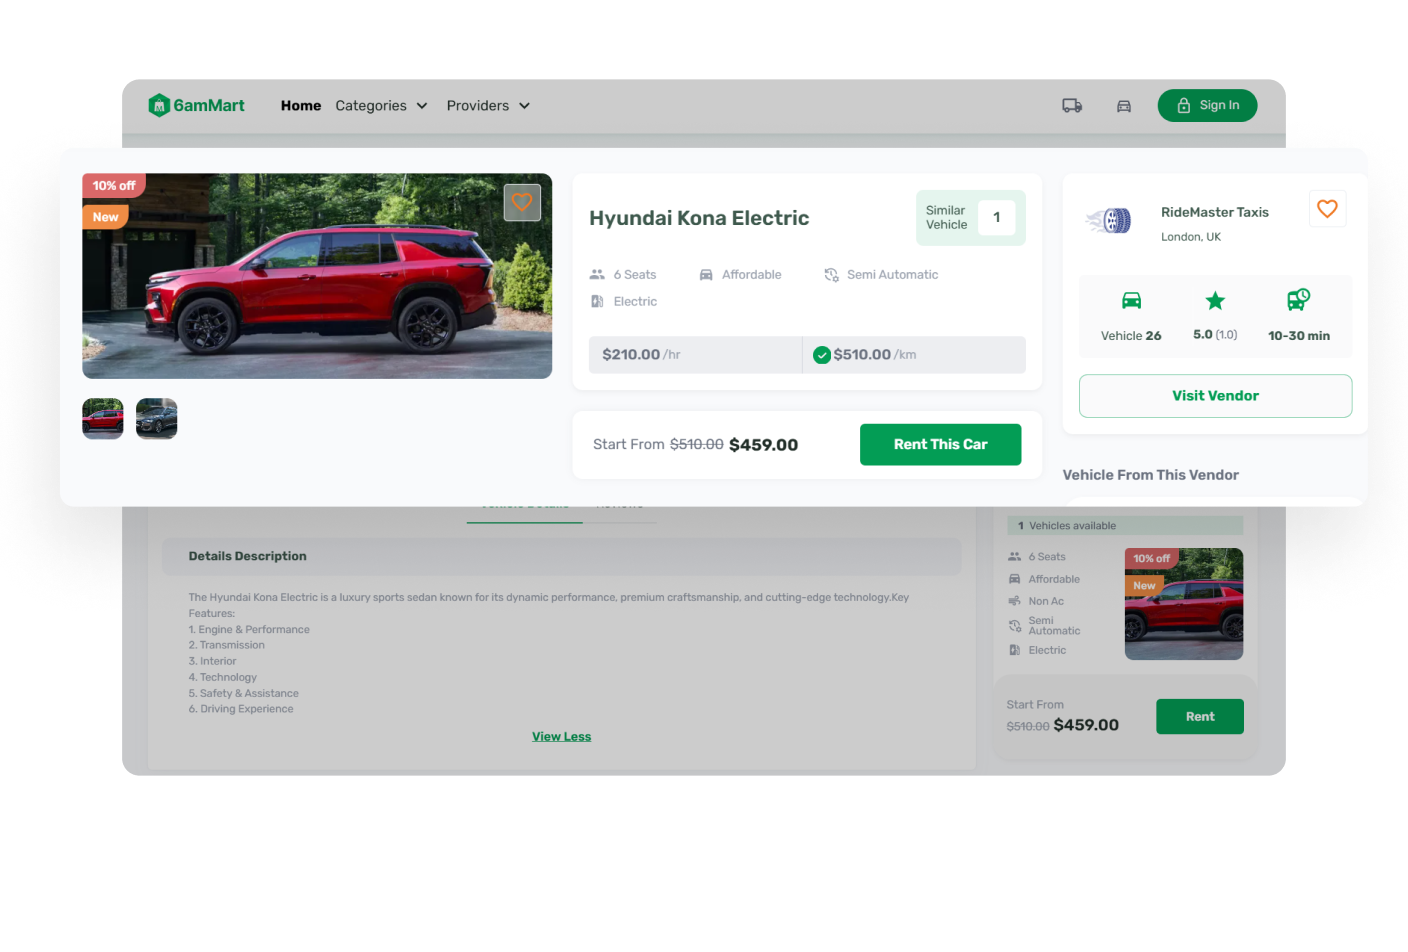Collapse description with View Less
The image size is (1408, 952).
click(561, 737)
